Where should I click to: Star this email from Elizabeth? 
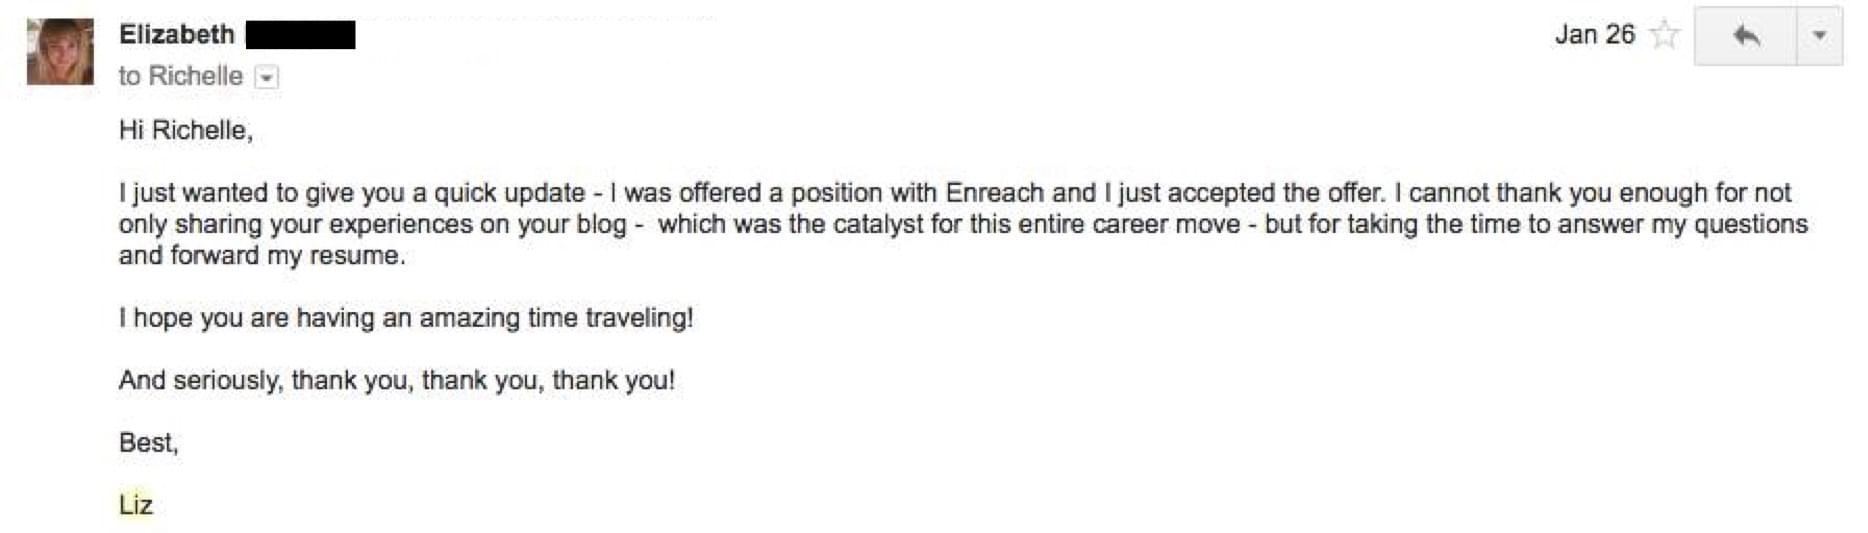pyautogui.click(x=1664, y=35)
